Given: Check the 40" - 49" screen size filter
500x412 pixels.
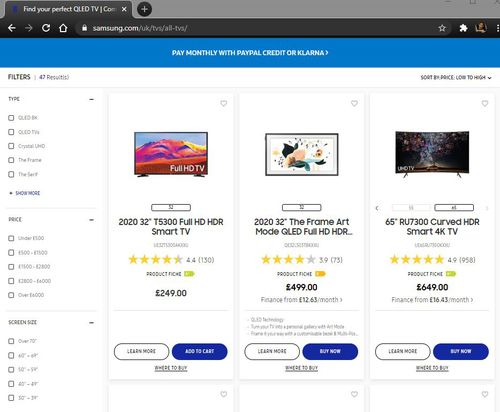Looking at the screenshot, I should point(11,384).
